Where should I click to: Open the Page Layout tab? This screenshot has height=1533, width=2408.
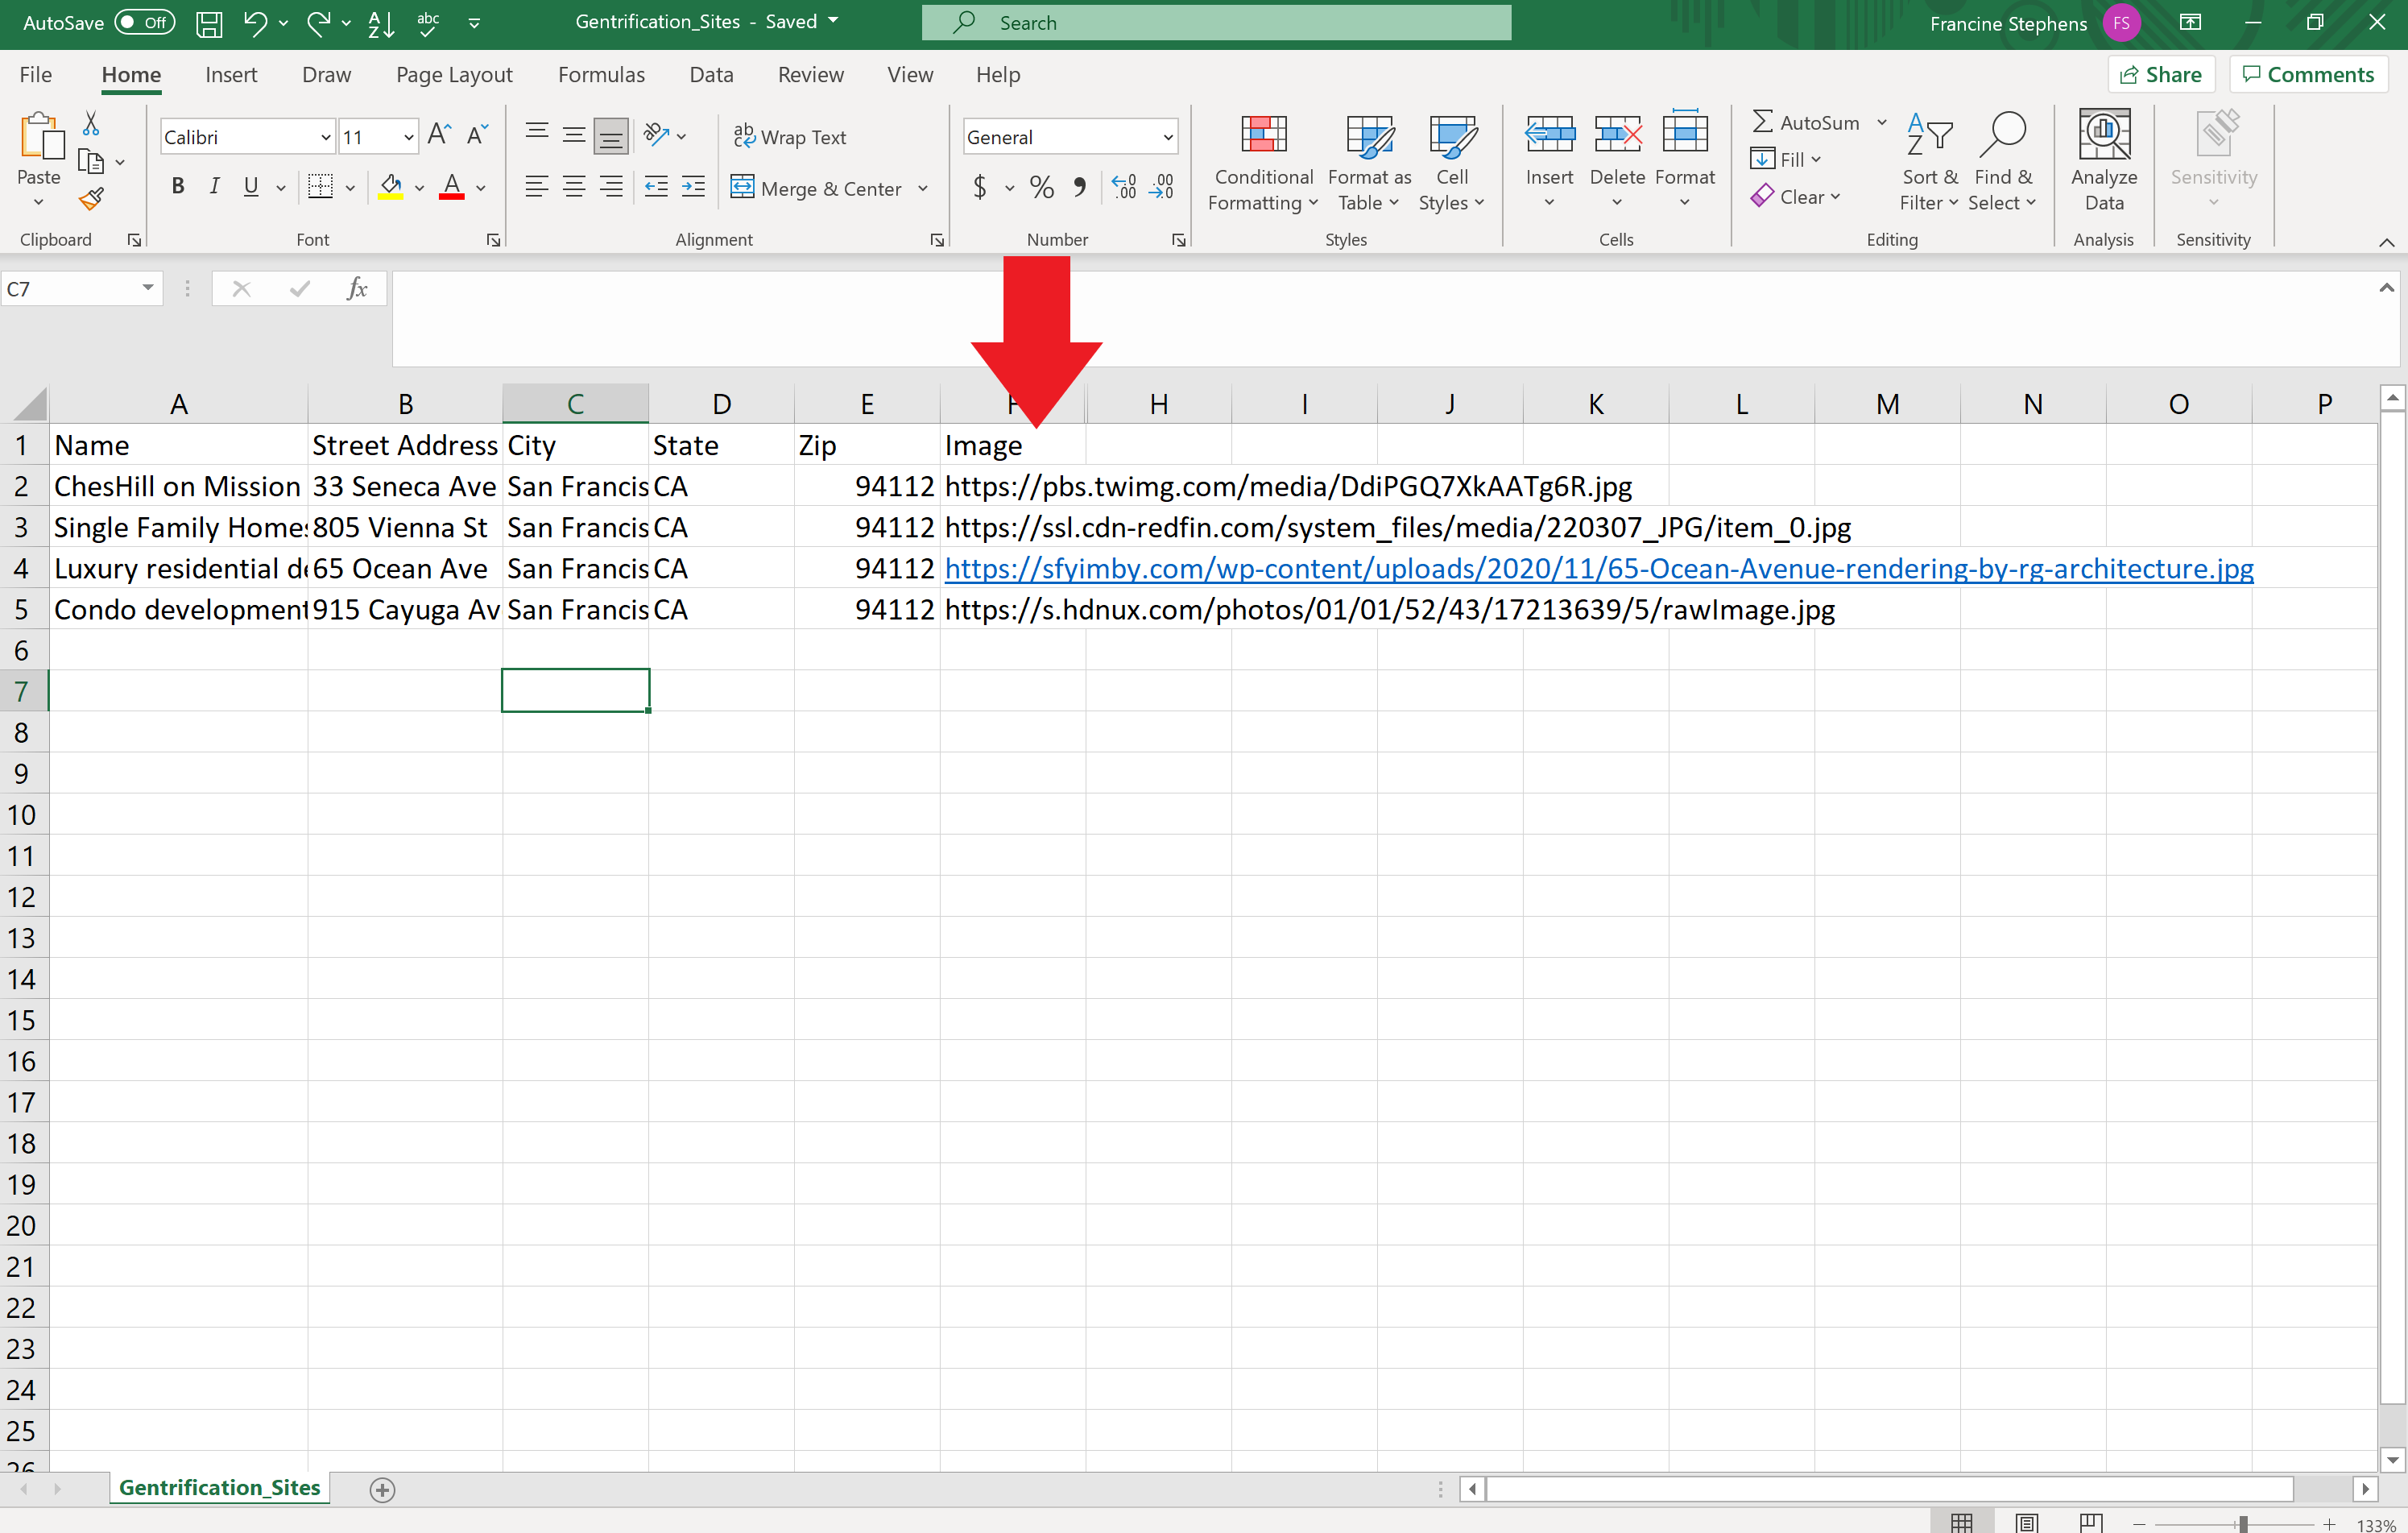454,75
